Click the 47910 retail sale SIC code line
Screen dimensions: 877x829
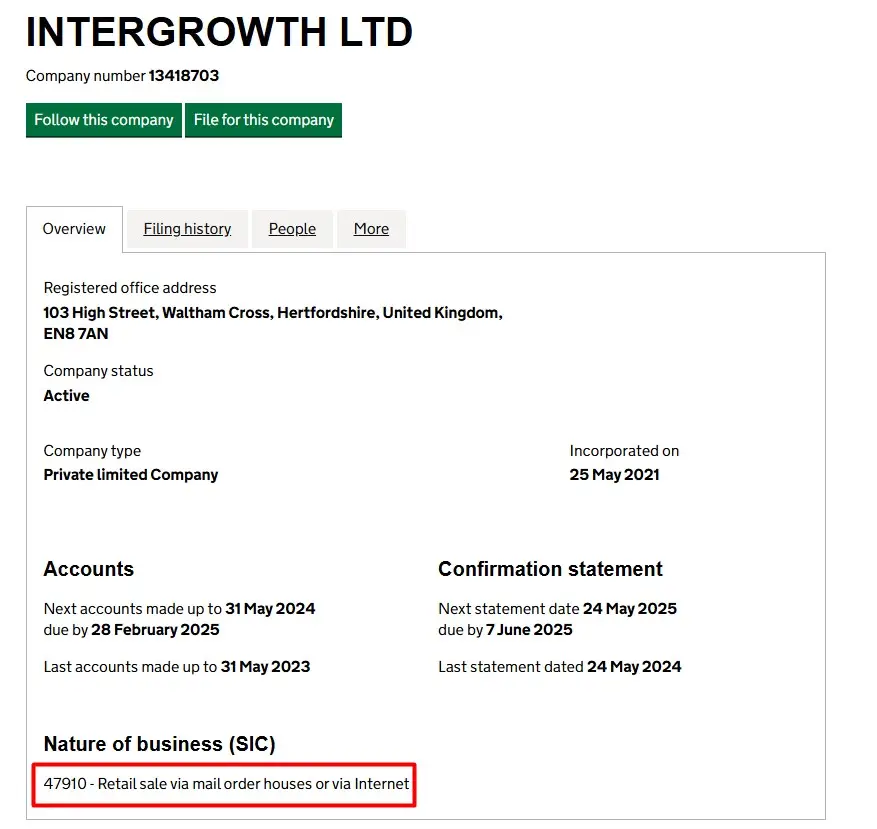227,784
